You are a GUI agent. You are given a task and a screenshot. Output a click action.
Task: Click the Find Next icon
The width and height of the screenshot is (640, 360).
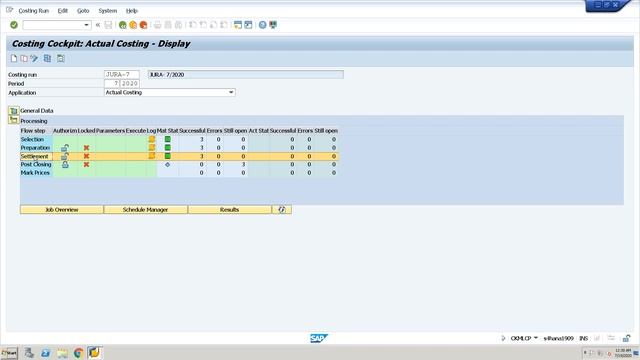[178, 25]
